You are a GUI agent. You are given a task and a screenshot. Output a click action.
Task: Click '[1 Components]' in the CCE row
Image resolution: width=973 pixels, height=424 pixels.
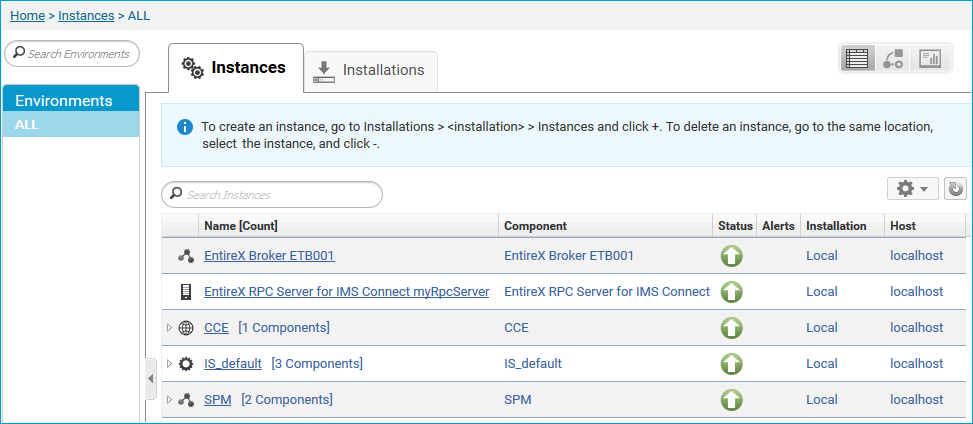click(x=284, y=328)
